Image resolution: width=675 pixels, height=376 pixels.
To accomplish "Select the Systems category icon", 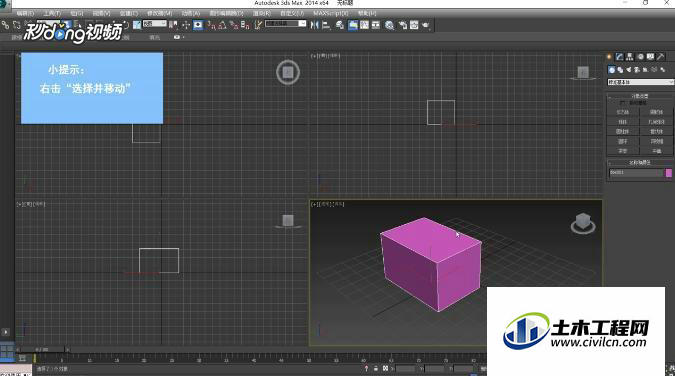I will 663,69.
